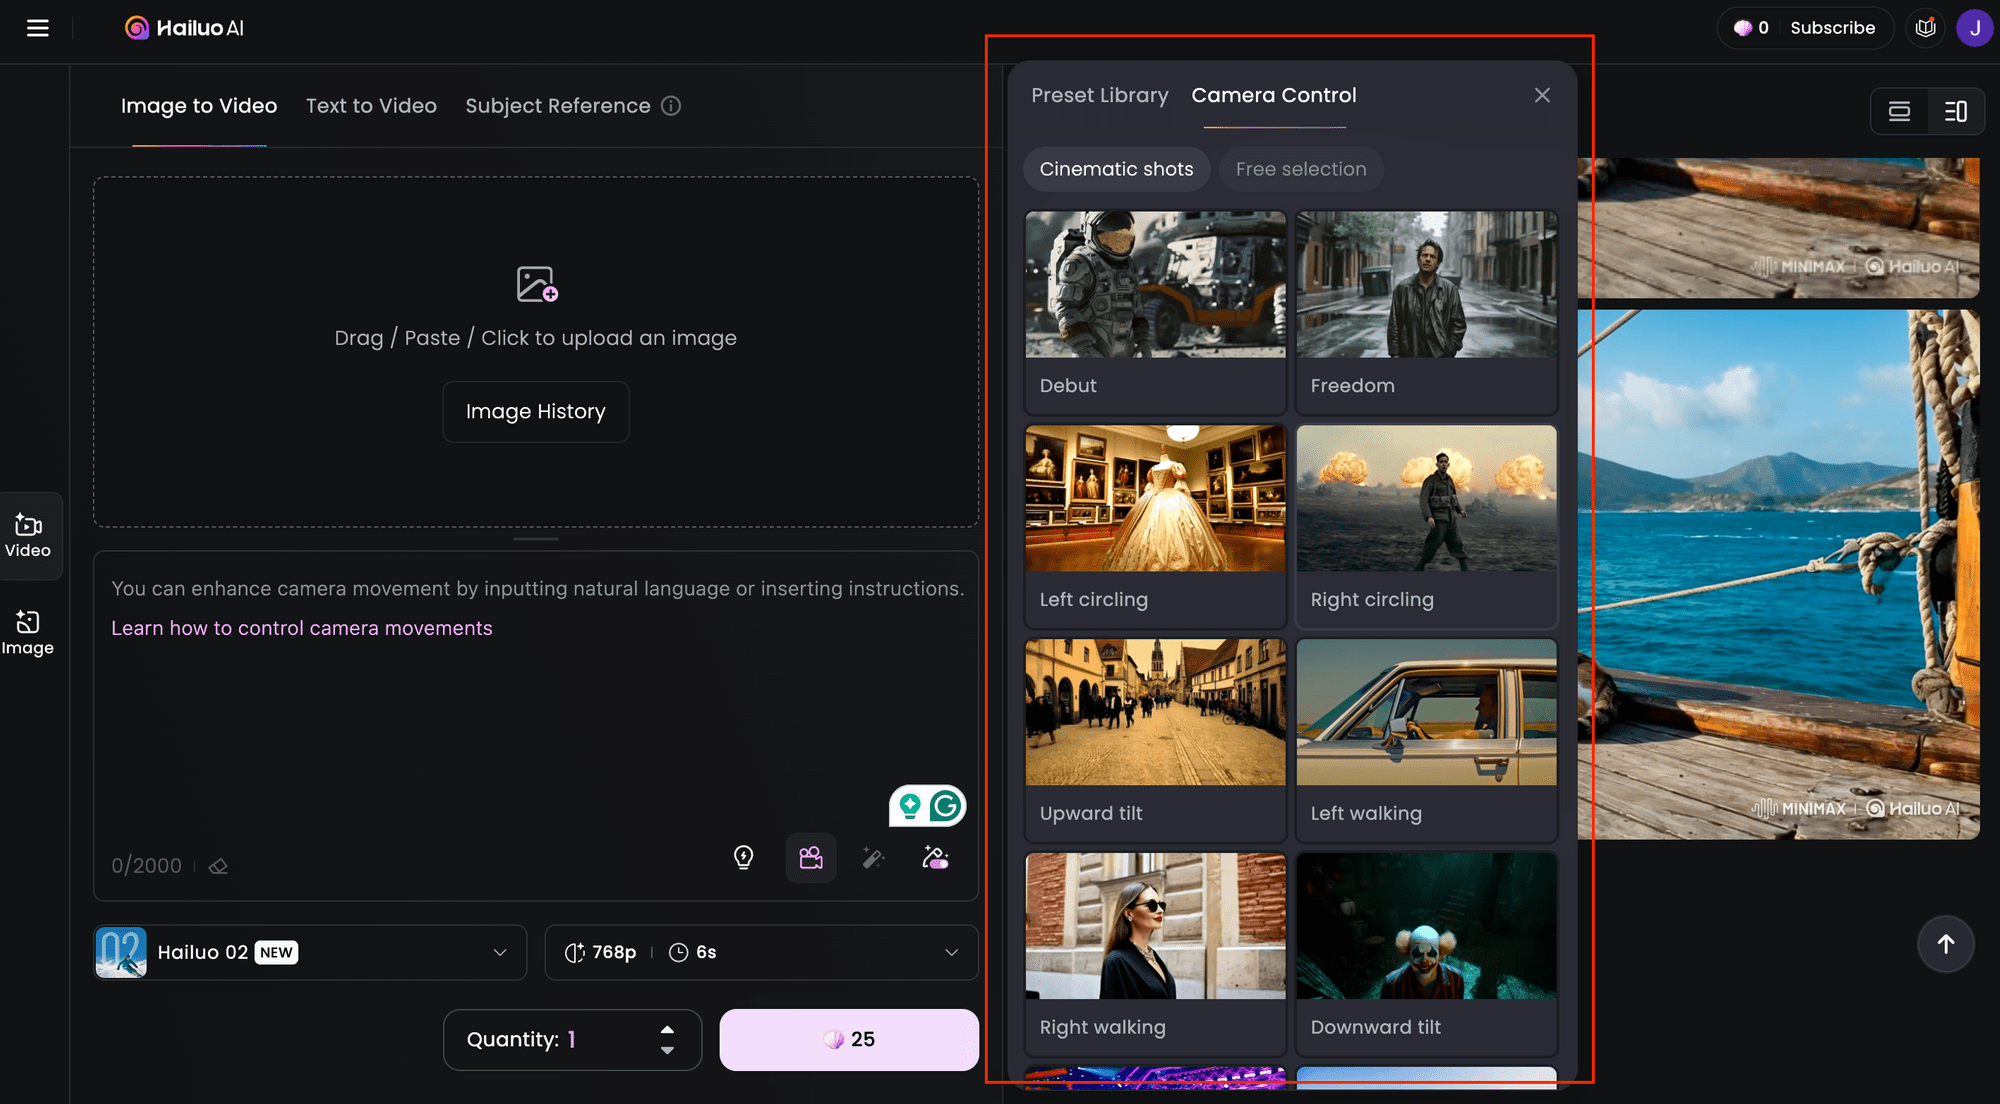Choose the Debut camera shot
Image resolution: width=2000 pixels, height=1104 pixels.
coord(1155,311)
